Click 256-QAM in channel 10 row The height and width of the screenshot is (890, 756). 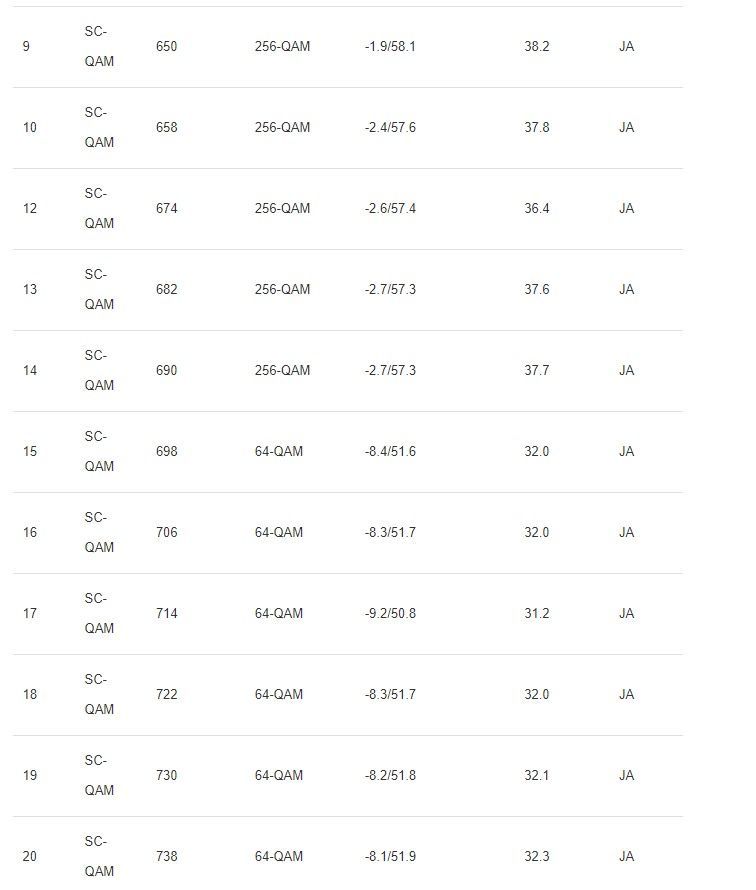coord(282,127)
